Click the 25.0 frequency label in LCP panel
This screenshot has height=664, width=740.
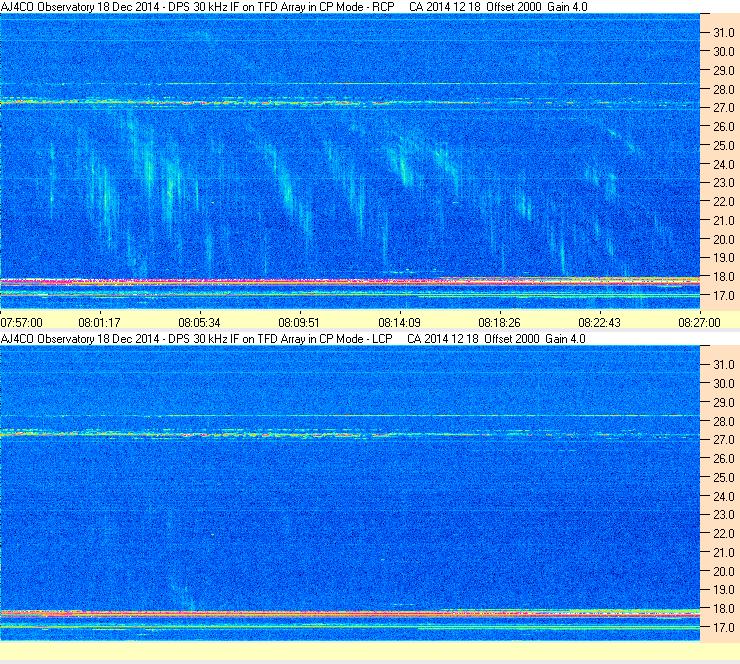point(724,478)
